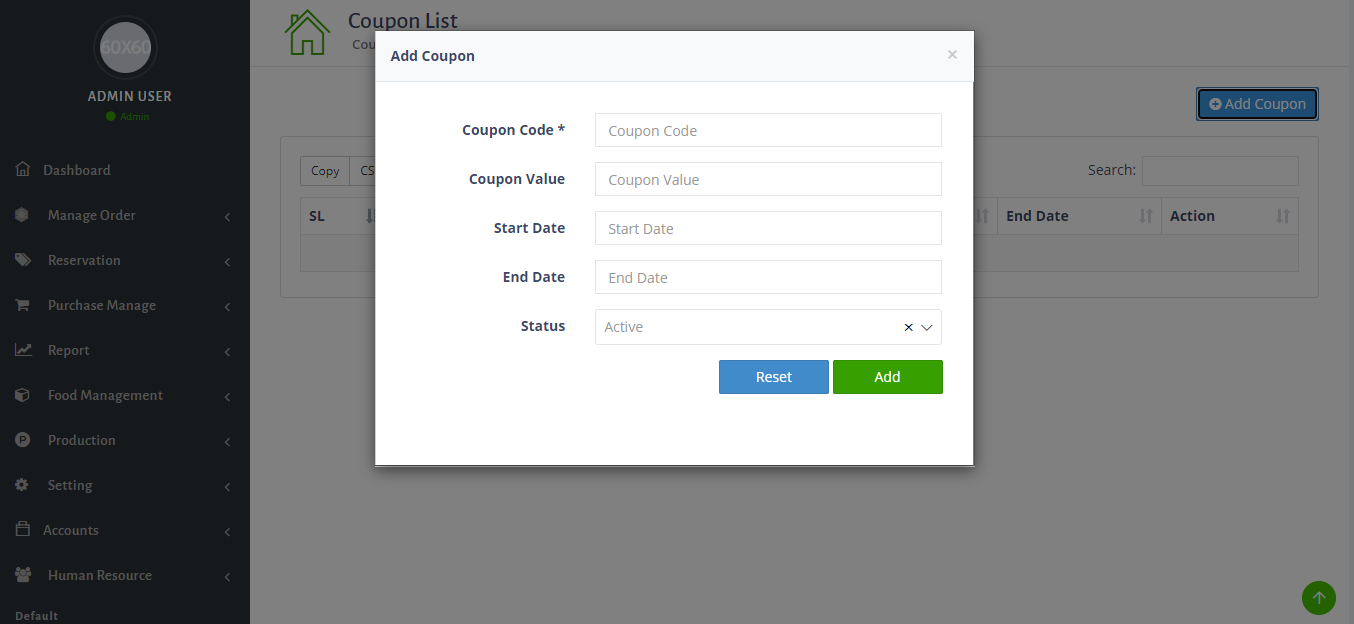Click the Setting gear icon
This screenshot has height=624, width=1354.
[x=23, y=485]
